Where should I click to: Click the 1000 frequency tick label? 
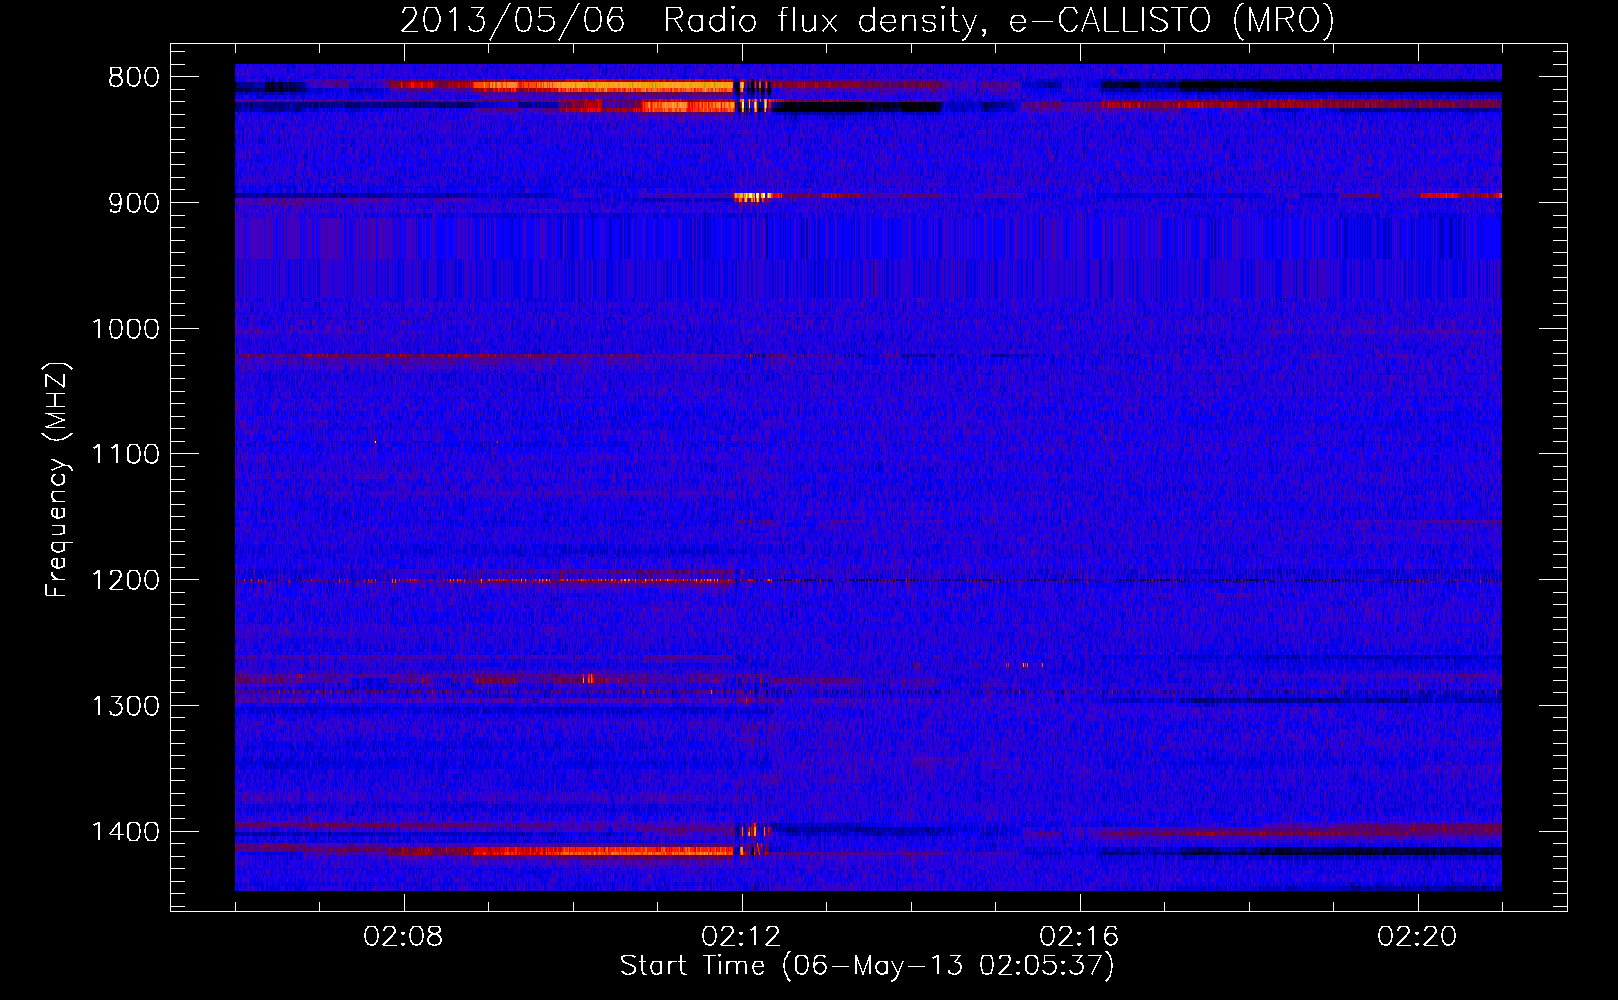point(125,329)
